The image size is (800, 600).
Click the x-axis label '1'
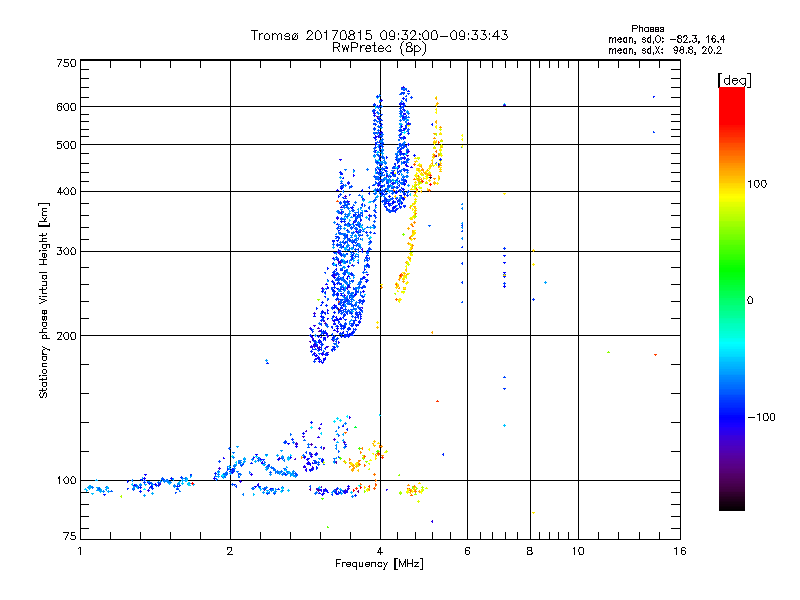pos(80,551)
